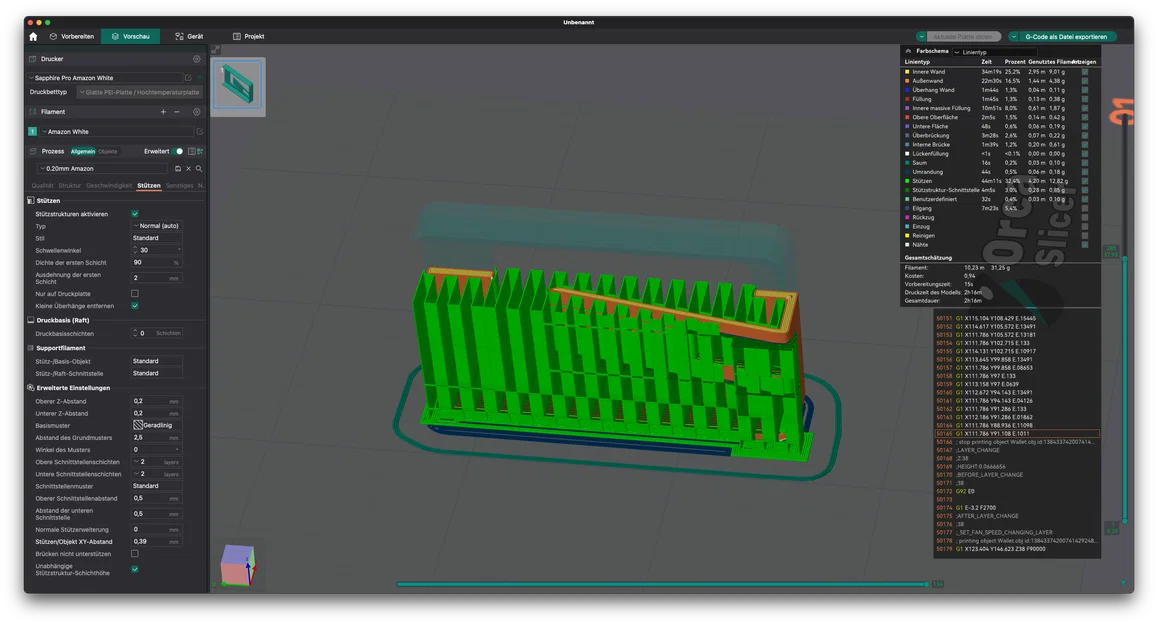Disable 'Kleine Überhänge entfernen'
Screen dimensions: 1158x625
click(135, 305)
